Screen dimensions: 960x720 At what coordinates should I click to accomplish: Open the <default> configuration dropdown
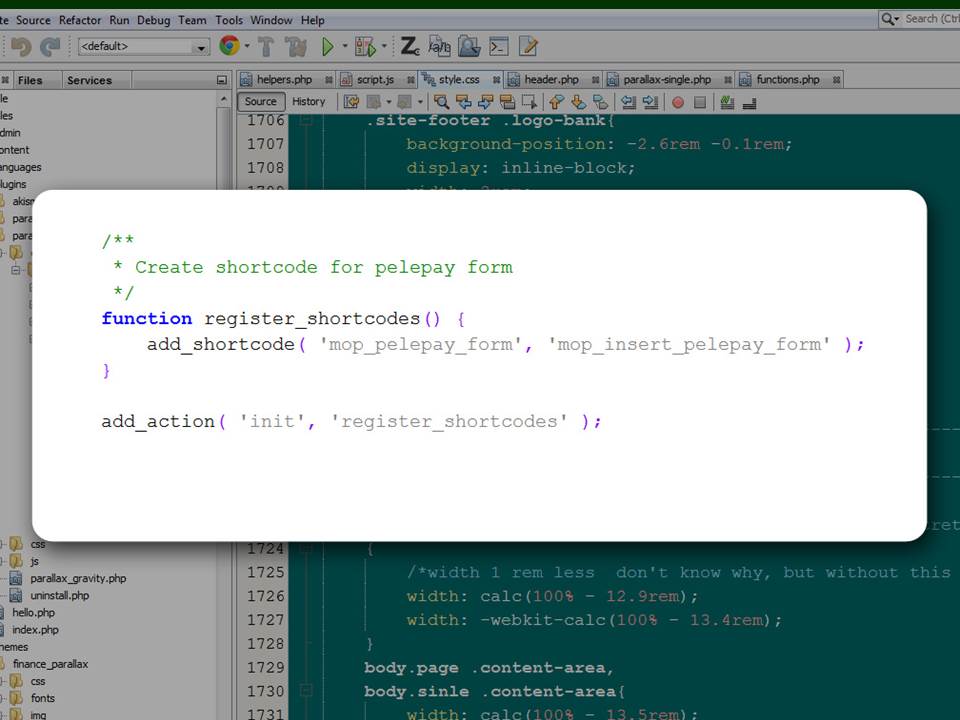(x=144, y=47)
